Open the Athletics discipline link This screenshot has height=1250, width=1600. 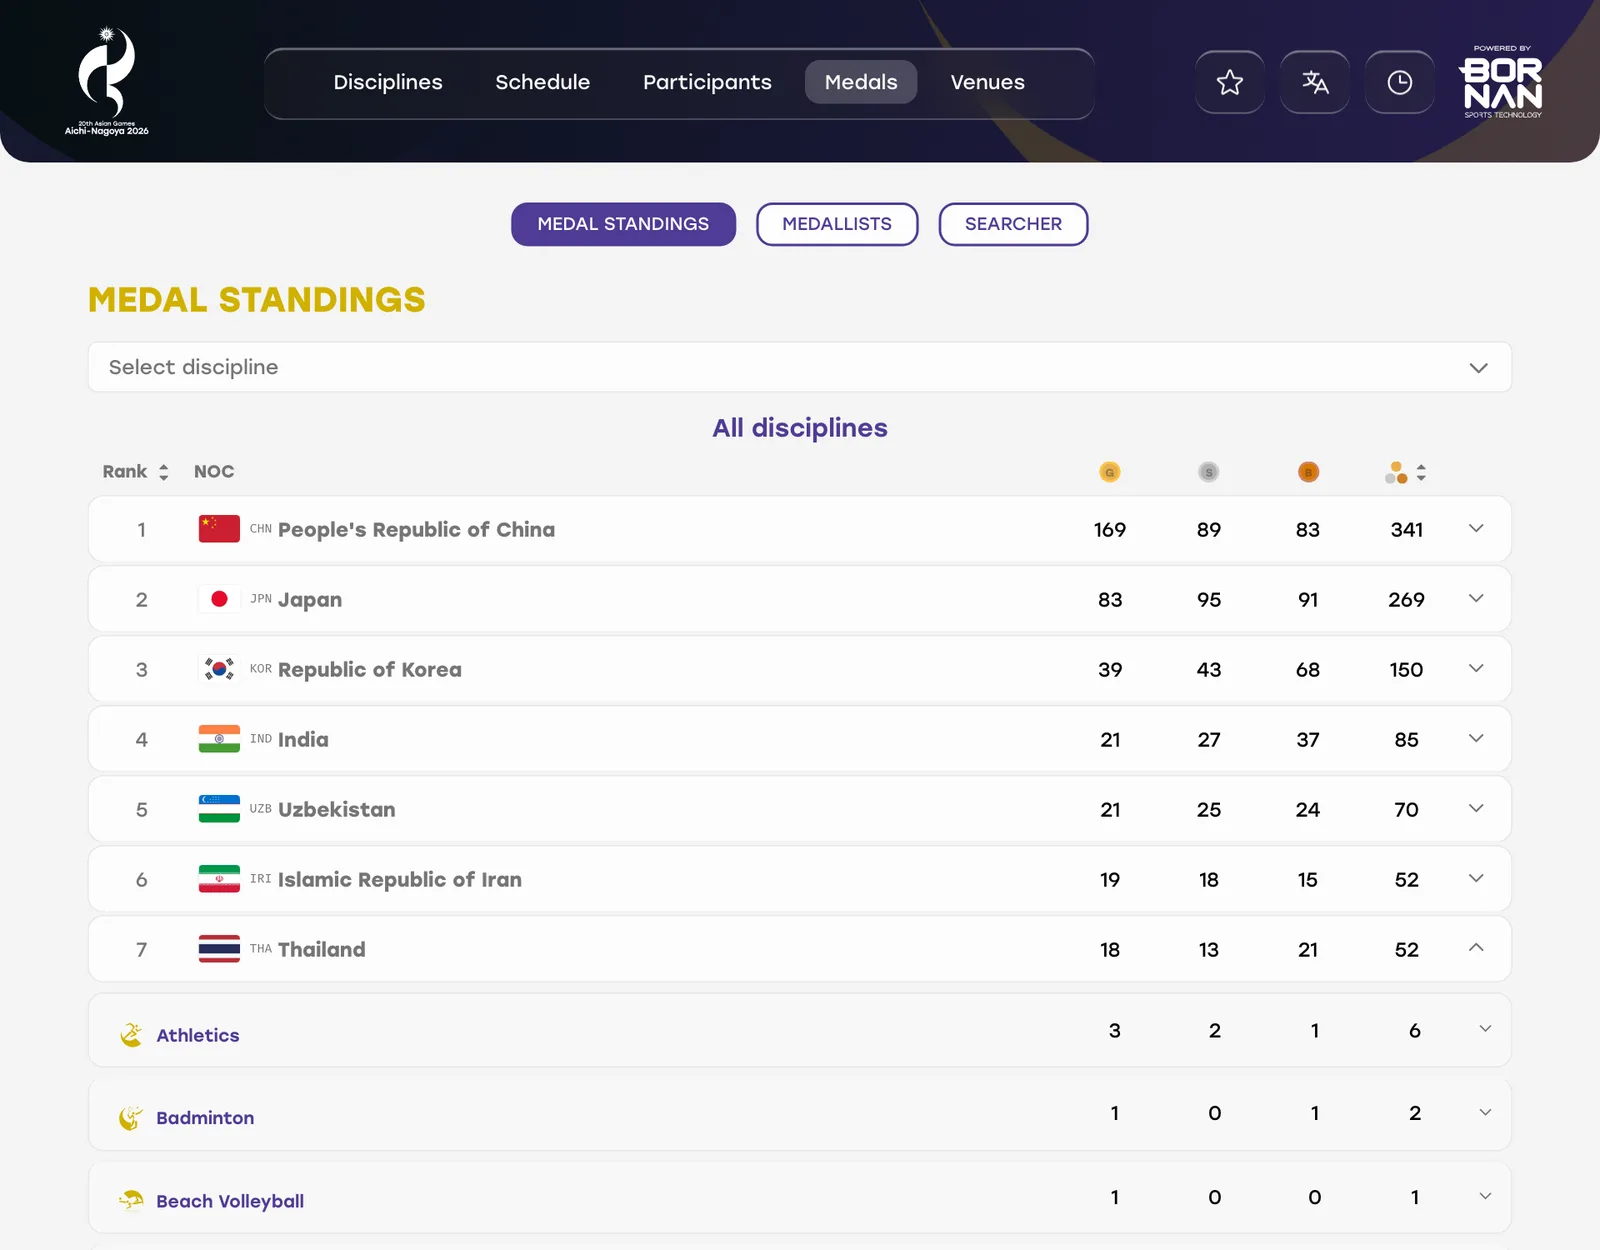click(198, 1035)
